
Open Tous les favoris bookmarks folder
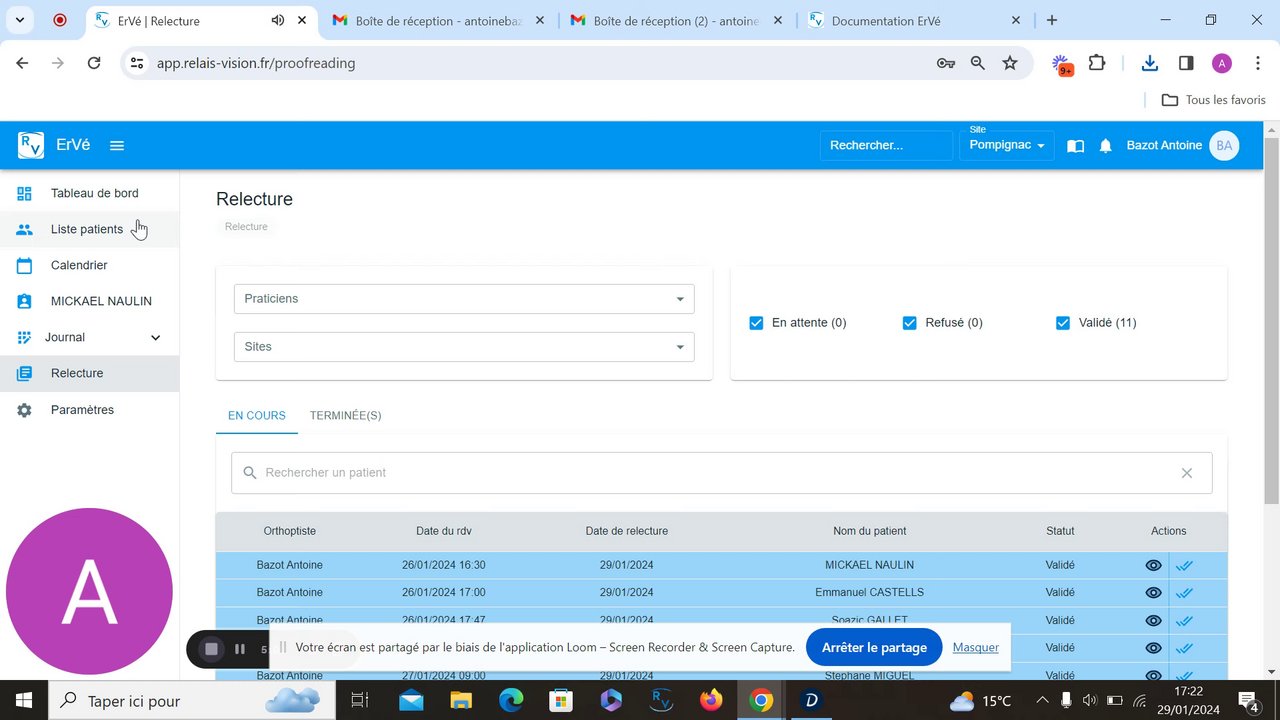click(x=1213, y=100)
